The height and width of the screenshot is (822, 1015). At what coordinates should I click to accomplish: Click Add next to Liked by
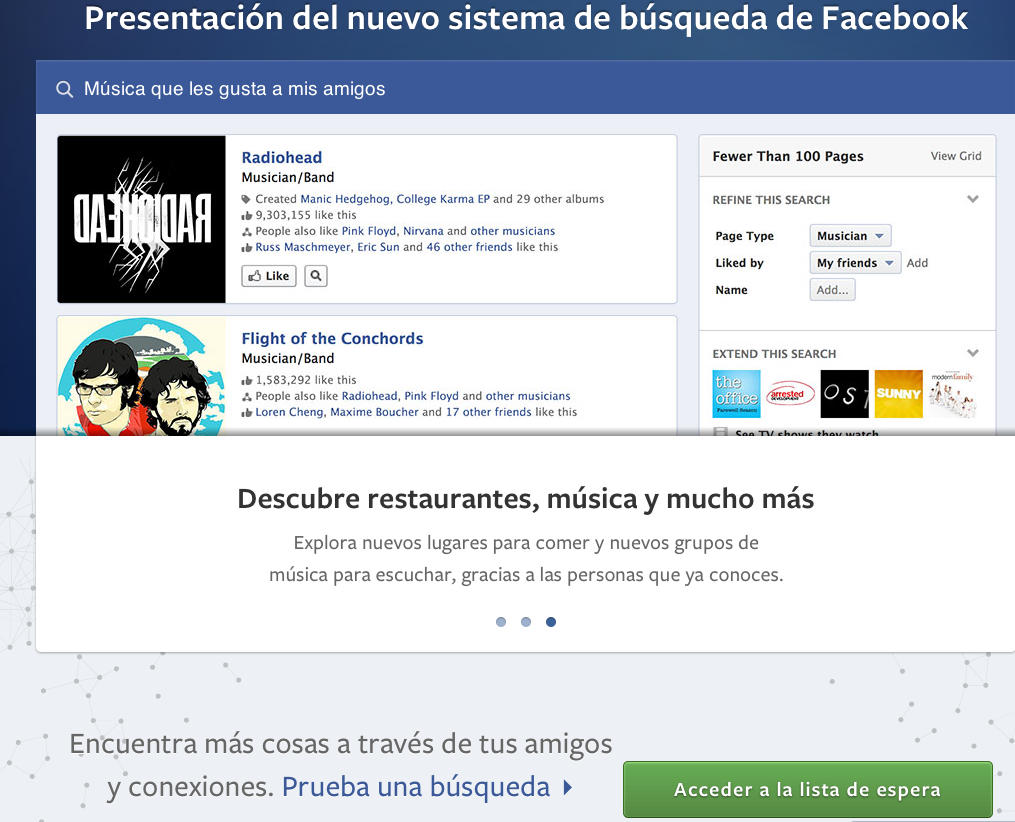tap(917, 263)
